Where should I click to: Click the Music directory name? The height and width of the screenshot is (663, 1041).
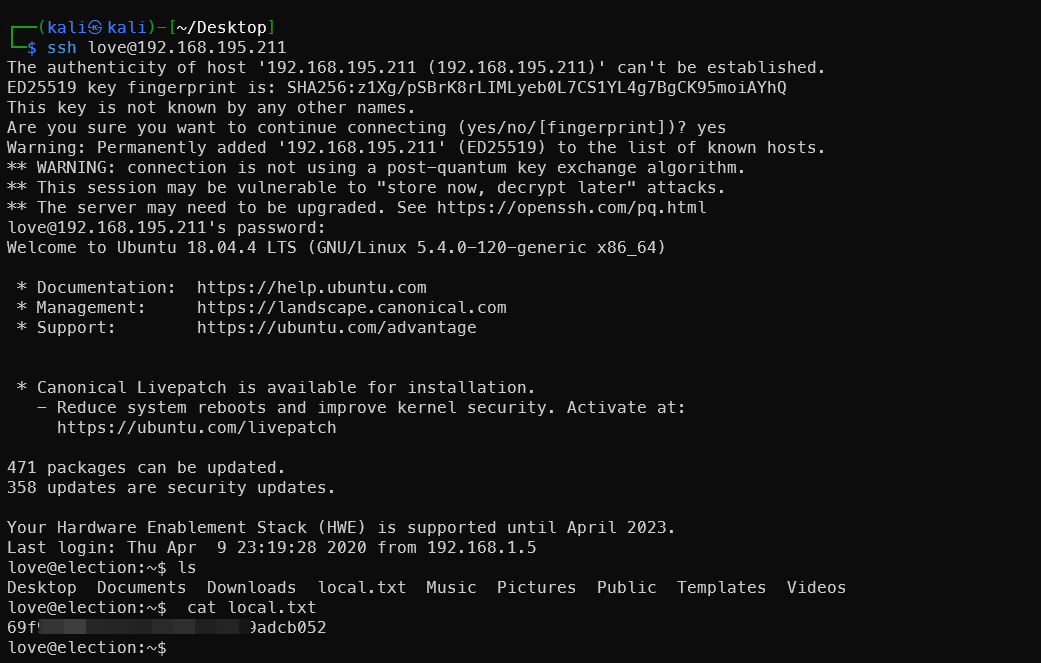click(x=451, y=587)
